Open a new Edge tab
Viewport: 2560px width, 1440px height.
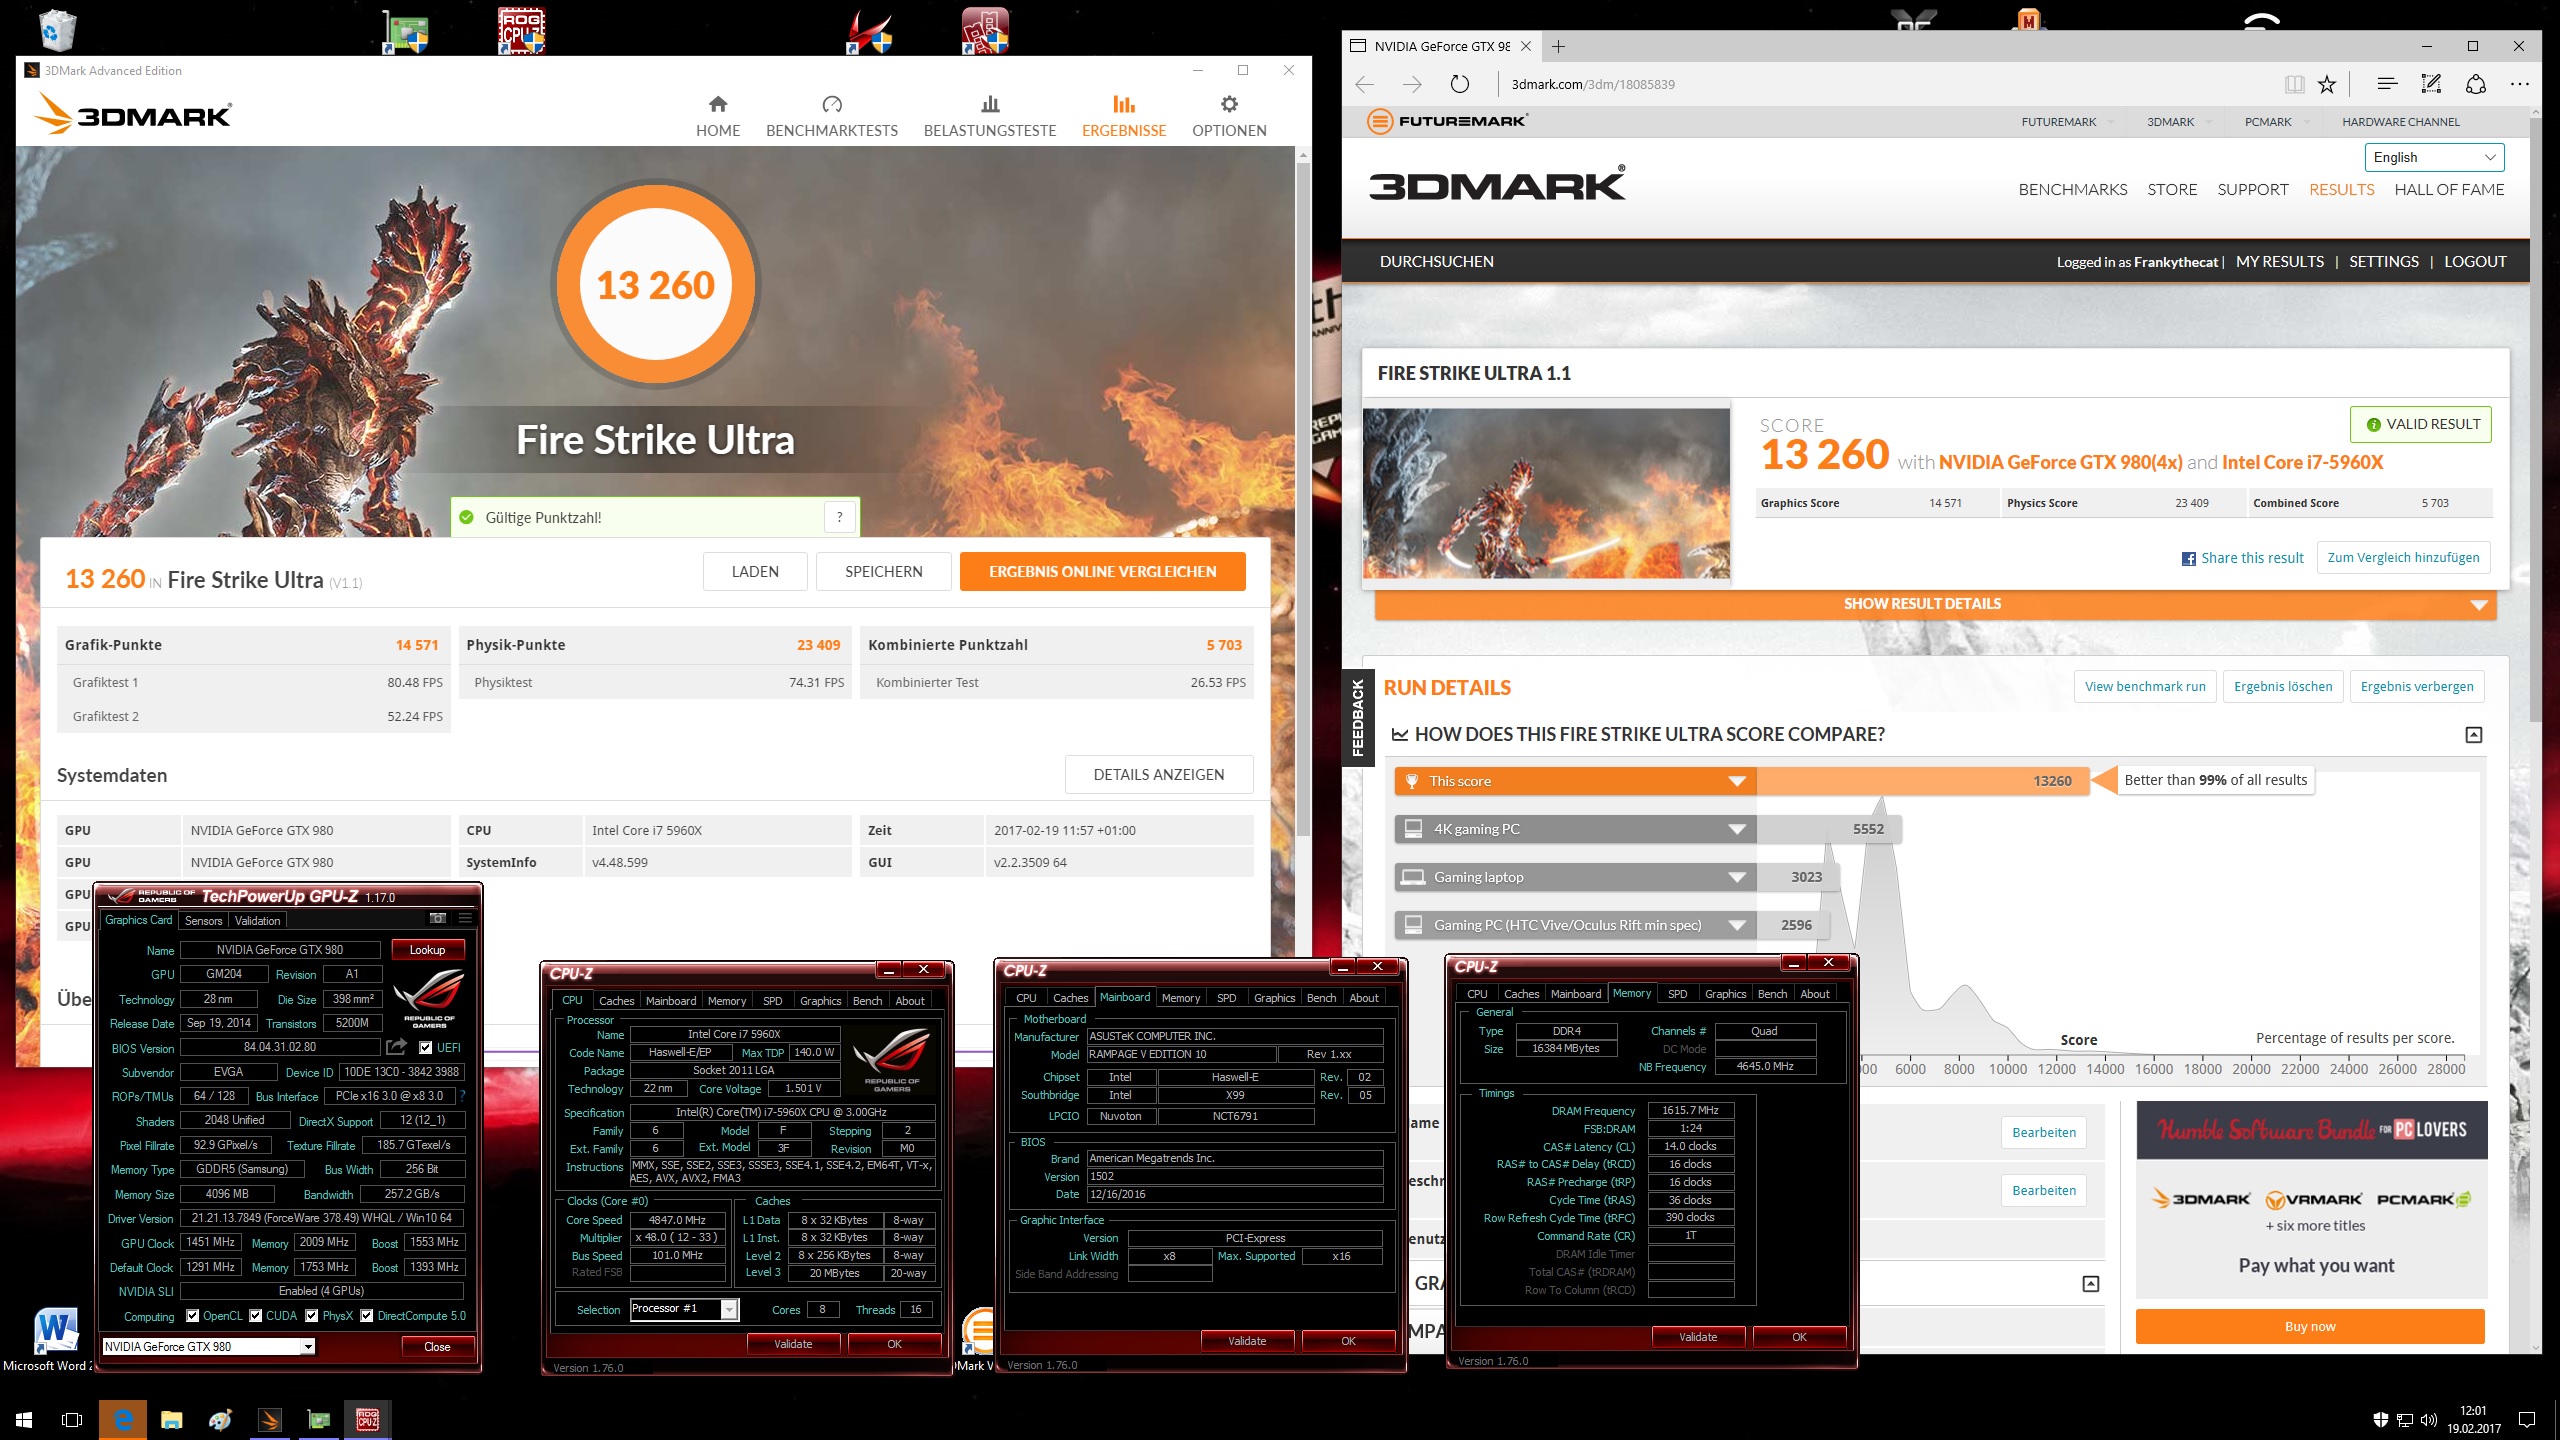coord(1558,46)
